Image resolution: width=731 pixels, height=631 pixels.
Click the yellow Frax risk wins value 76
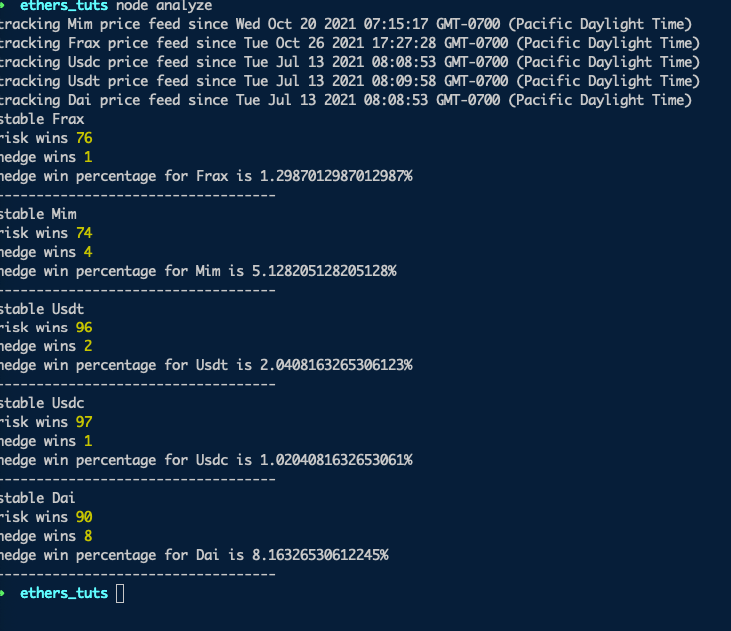pos(84,138)
